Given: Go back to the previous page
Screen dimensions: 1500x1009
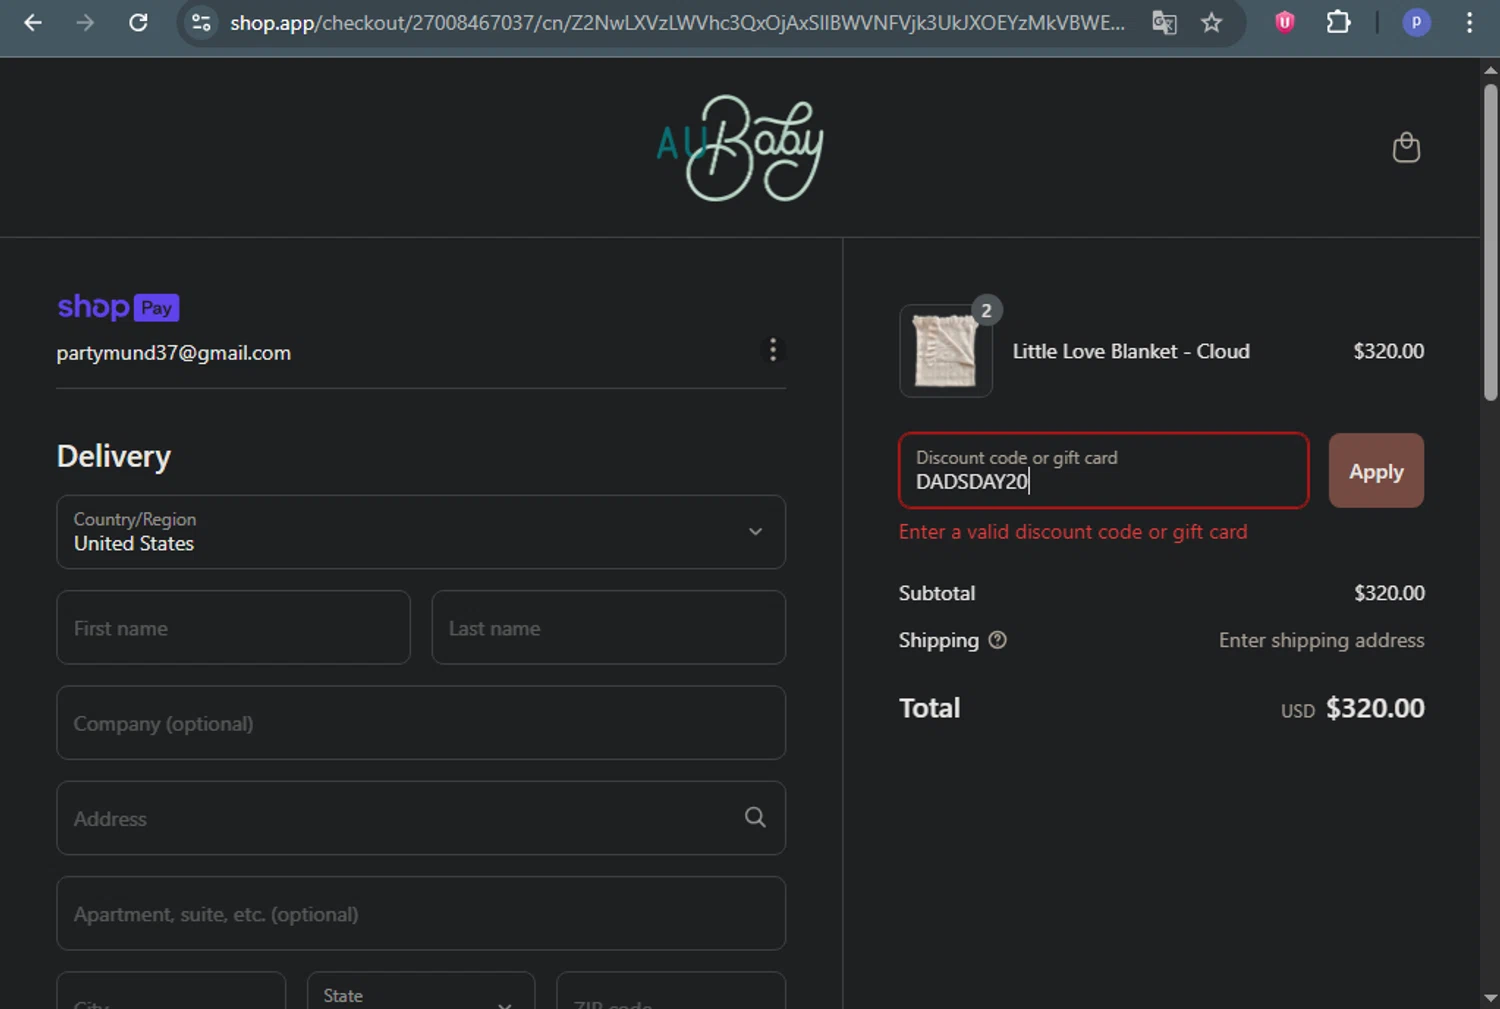Looking at the screenshot, I should (33, 22).
